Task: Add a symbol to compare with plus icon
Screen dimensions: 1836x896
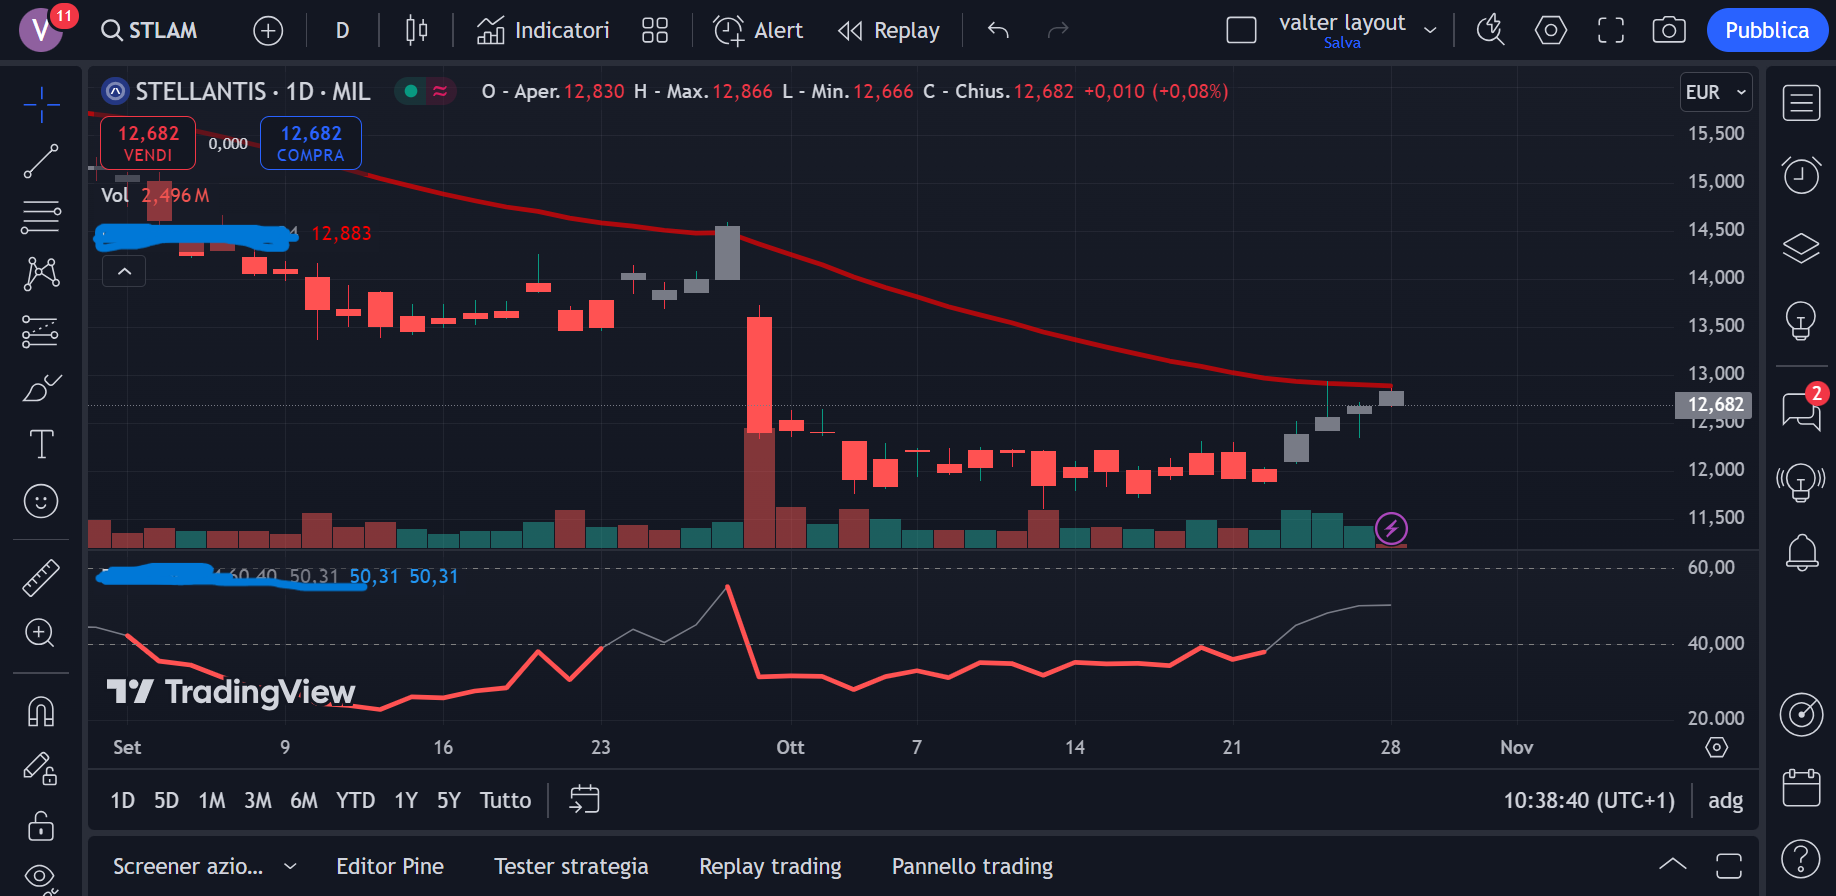Action: pyautogui.click(x=268, y=31)
